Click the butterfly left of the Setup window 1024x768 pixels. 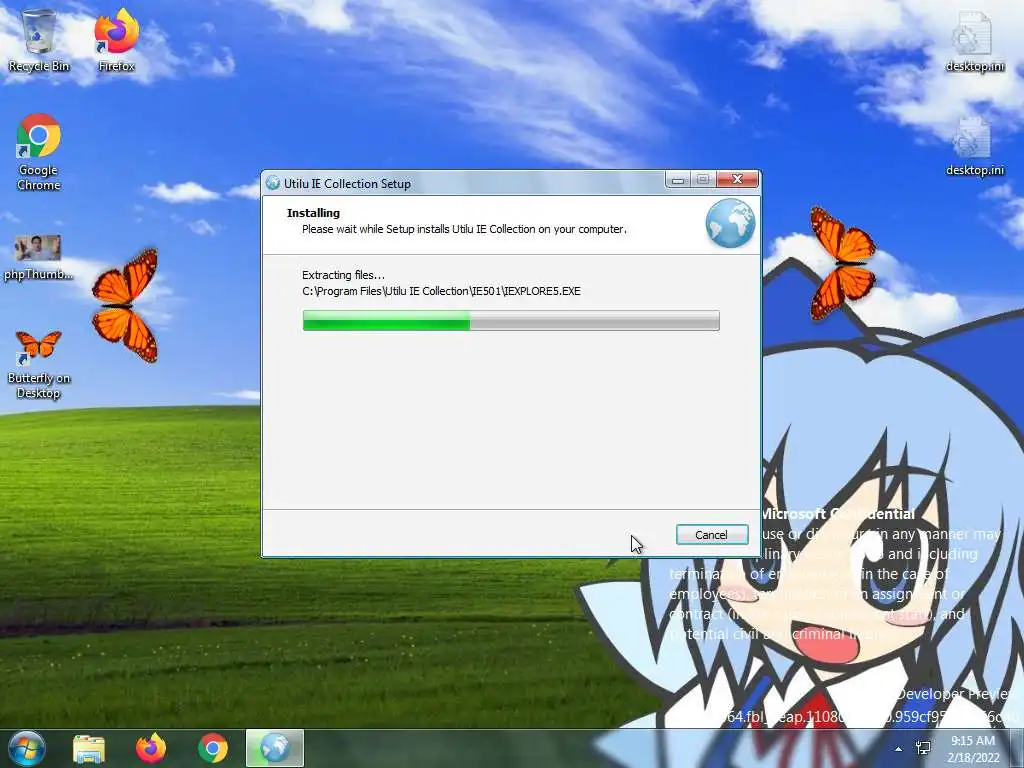click(125, 305)
